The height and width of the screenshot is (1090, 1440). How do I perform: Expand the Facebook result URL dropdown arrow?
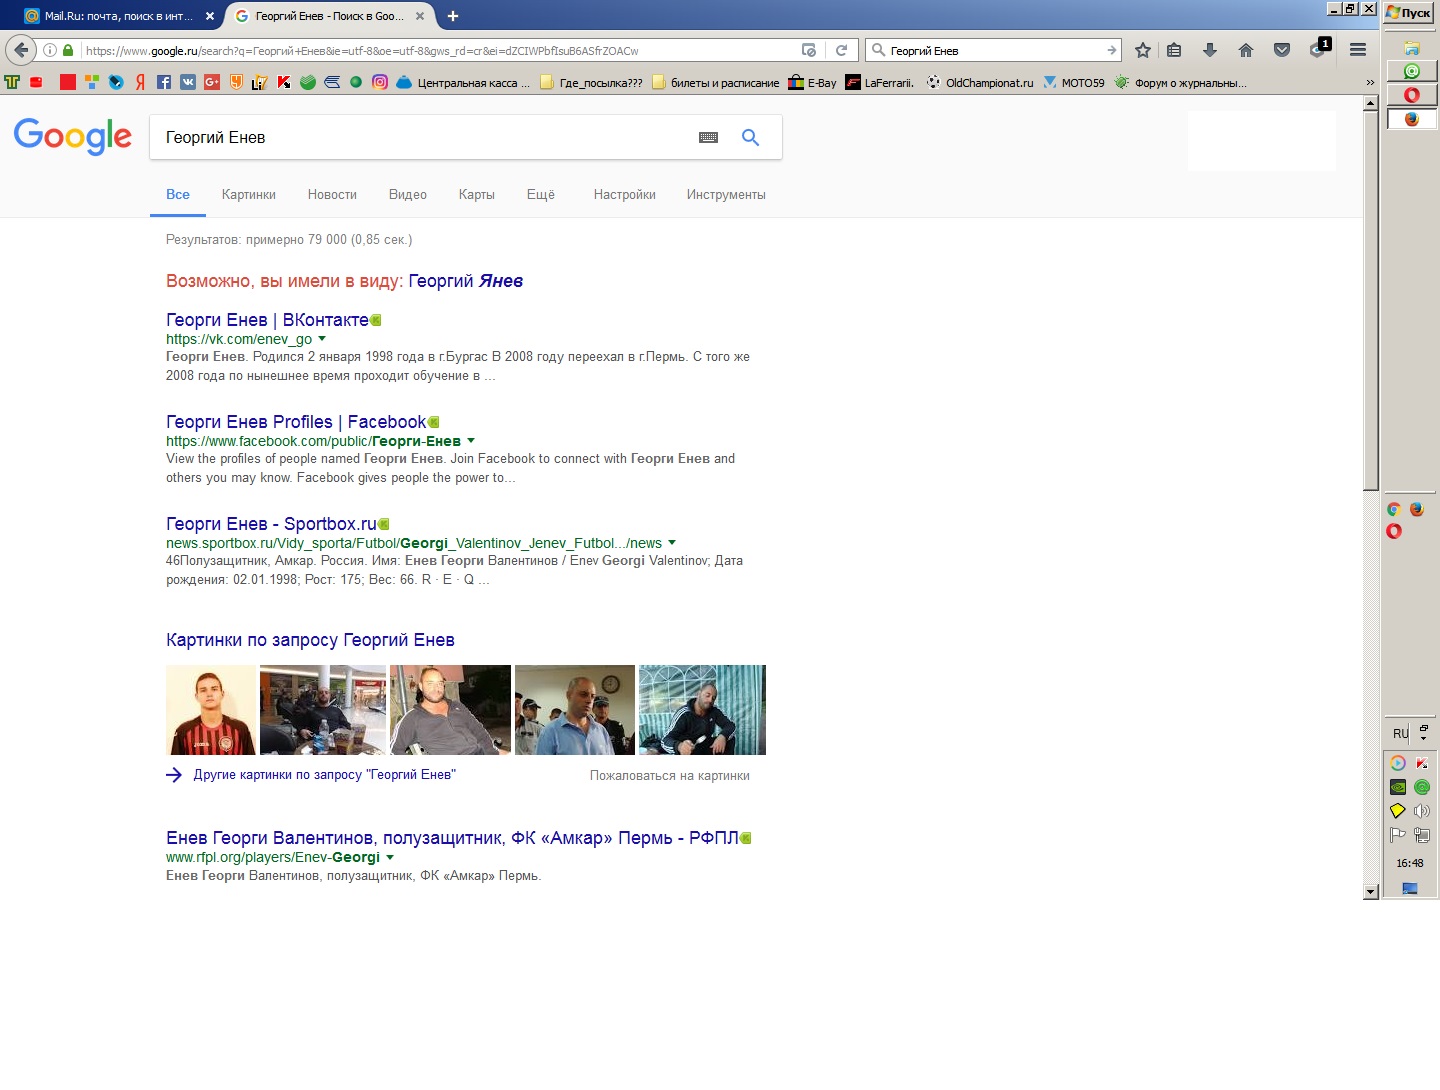[x=471, y=441]
